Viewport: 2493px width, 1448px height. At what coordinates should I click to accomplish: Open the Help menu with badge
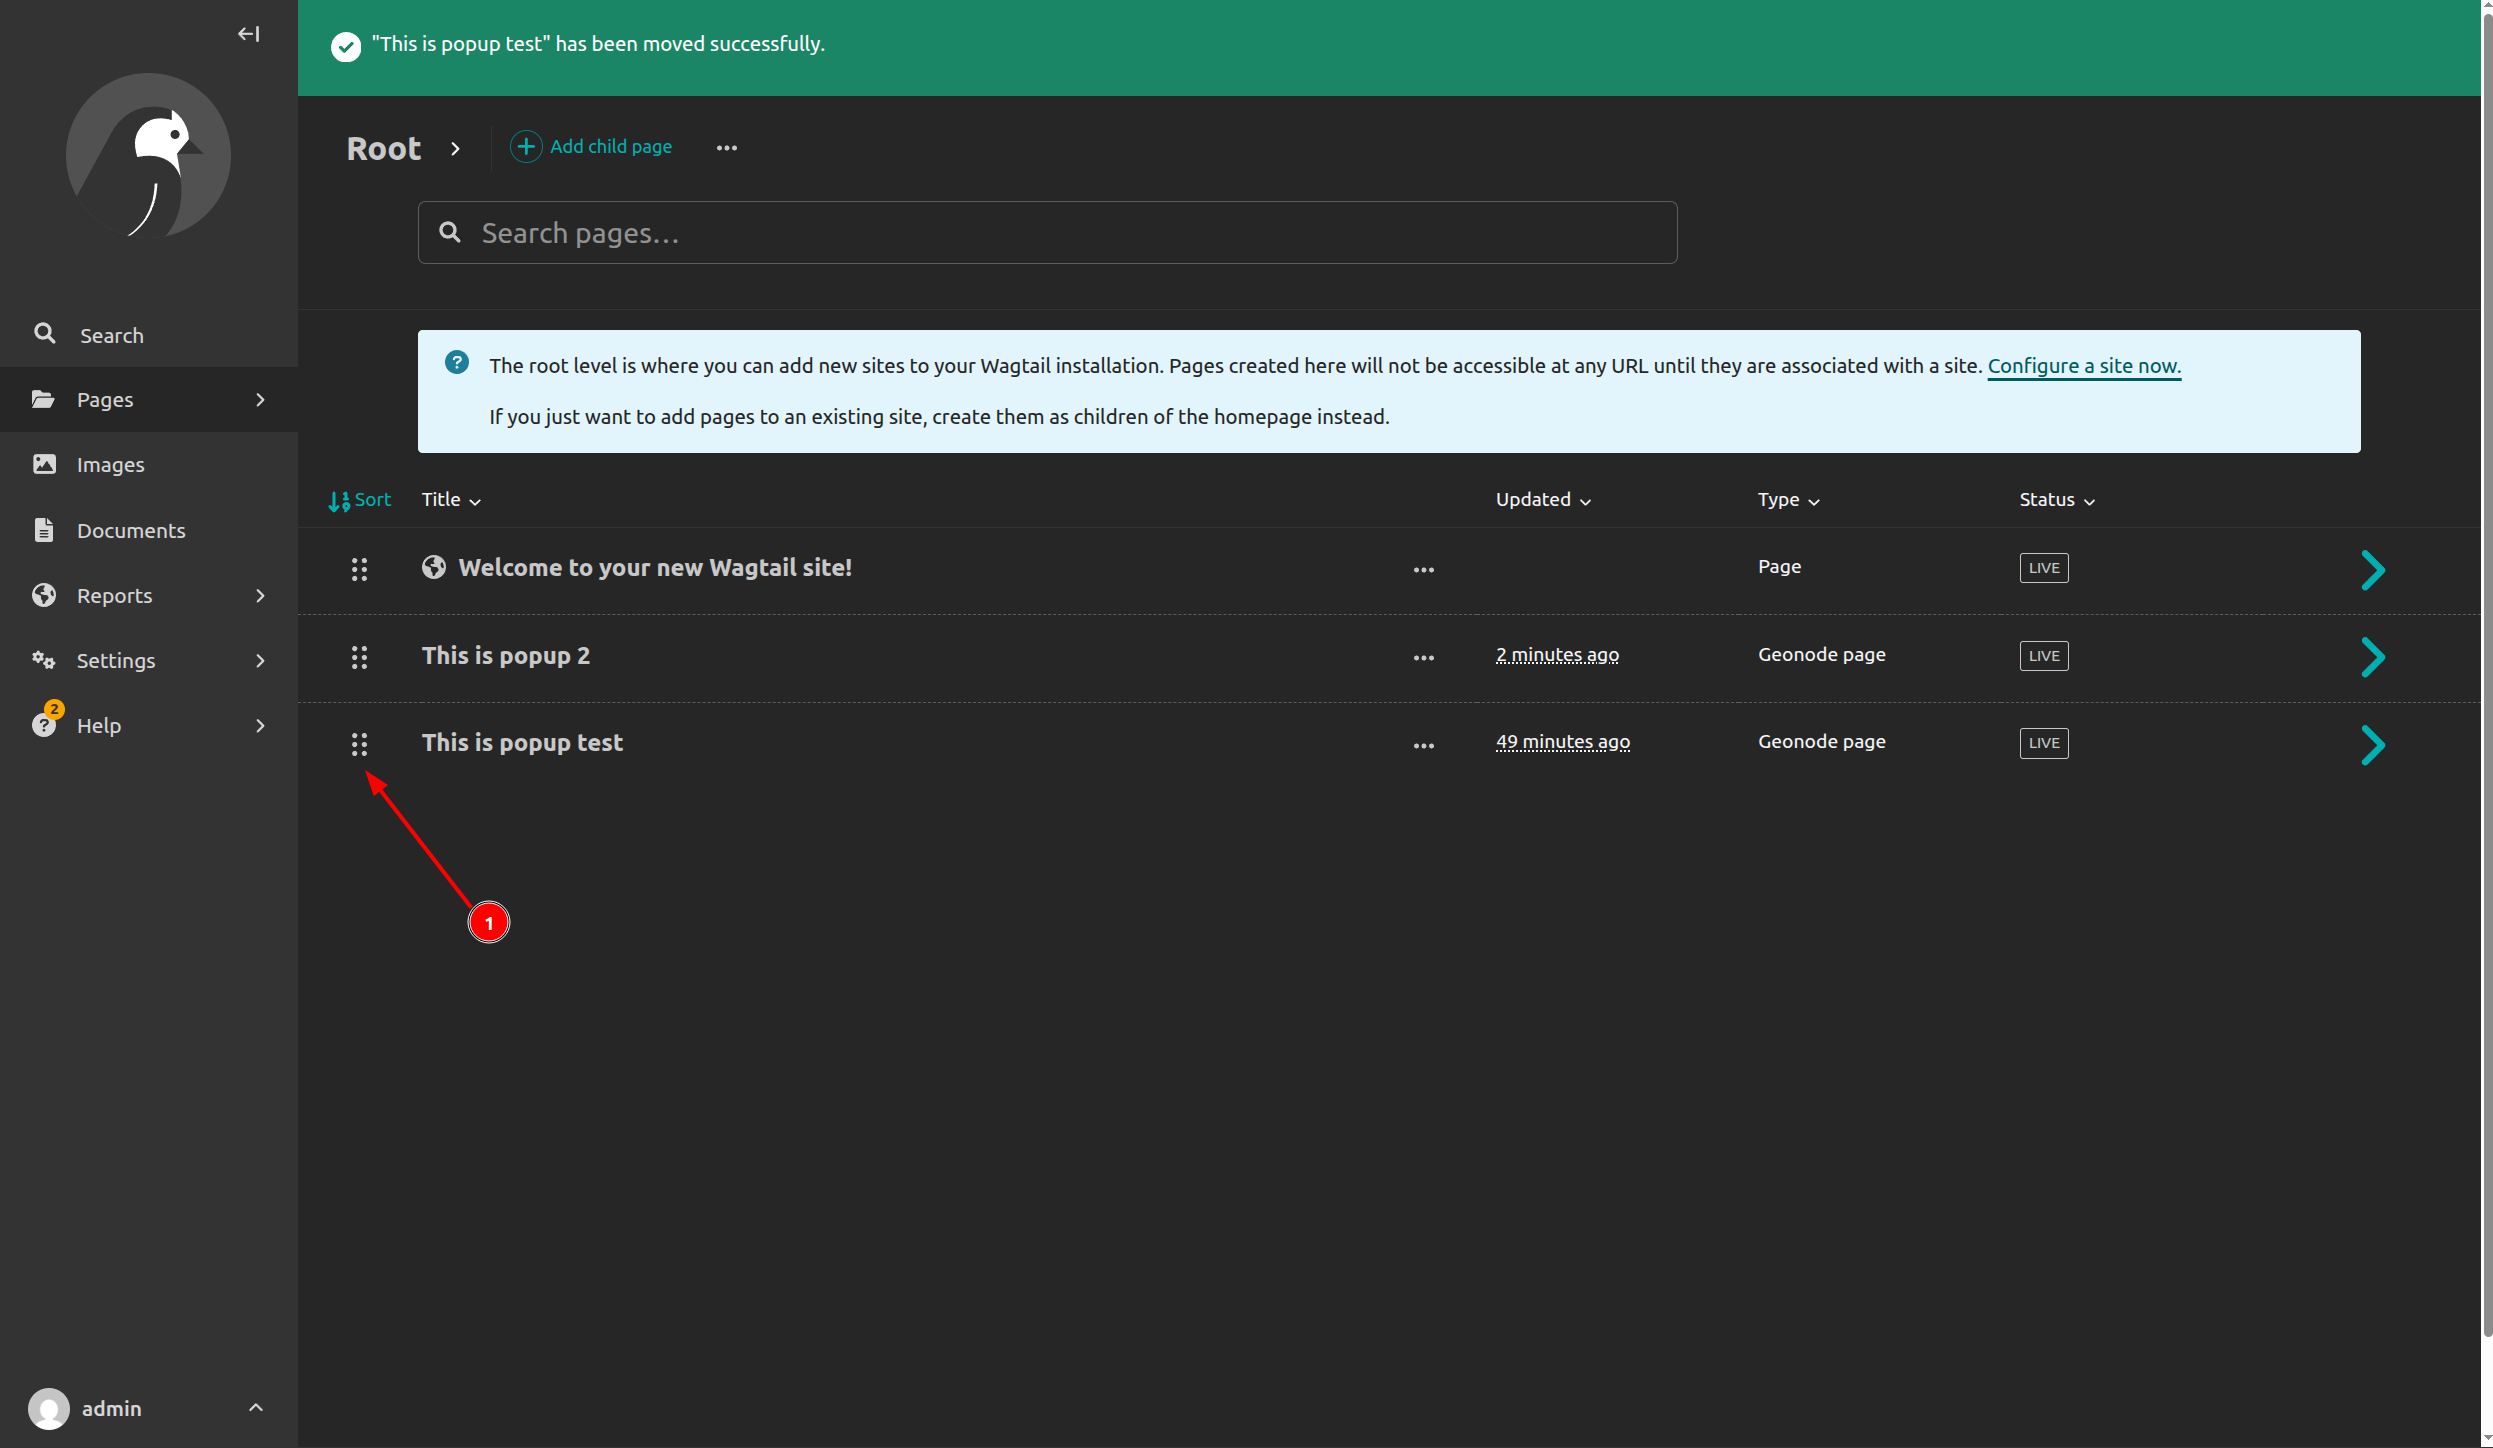[x=149, y=725]
